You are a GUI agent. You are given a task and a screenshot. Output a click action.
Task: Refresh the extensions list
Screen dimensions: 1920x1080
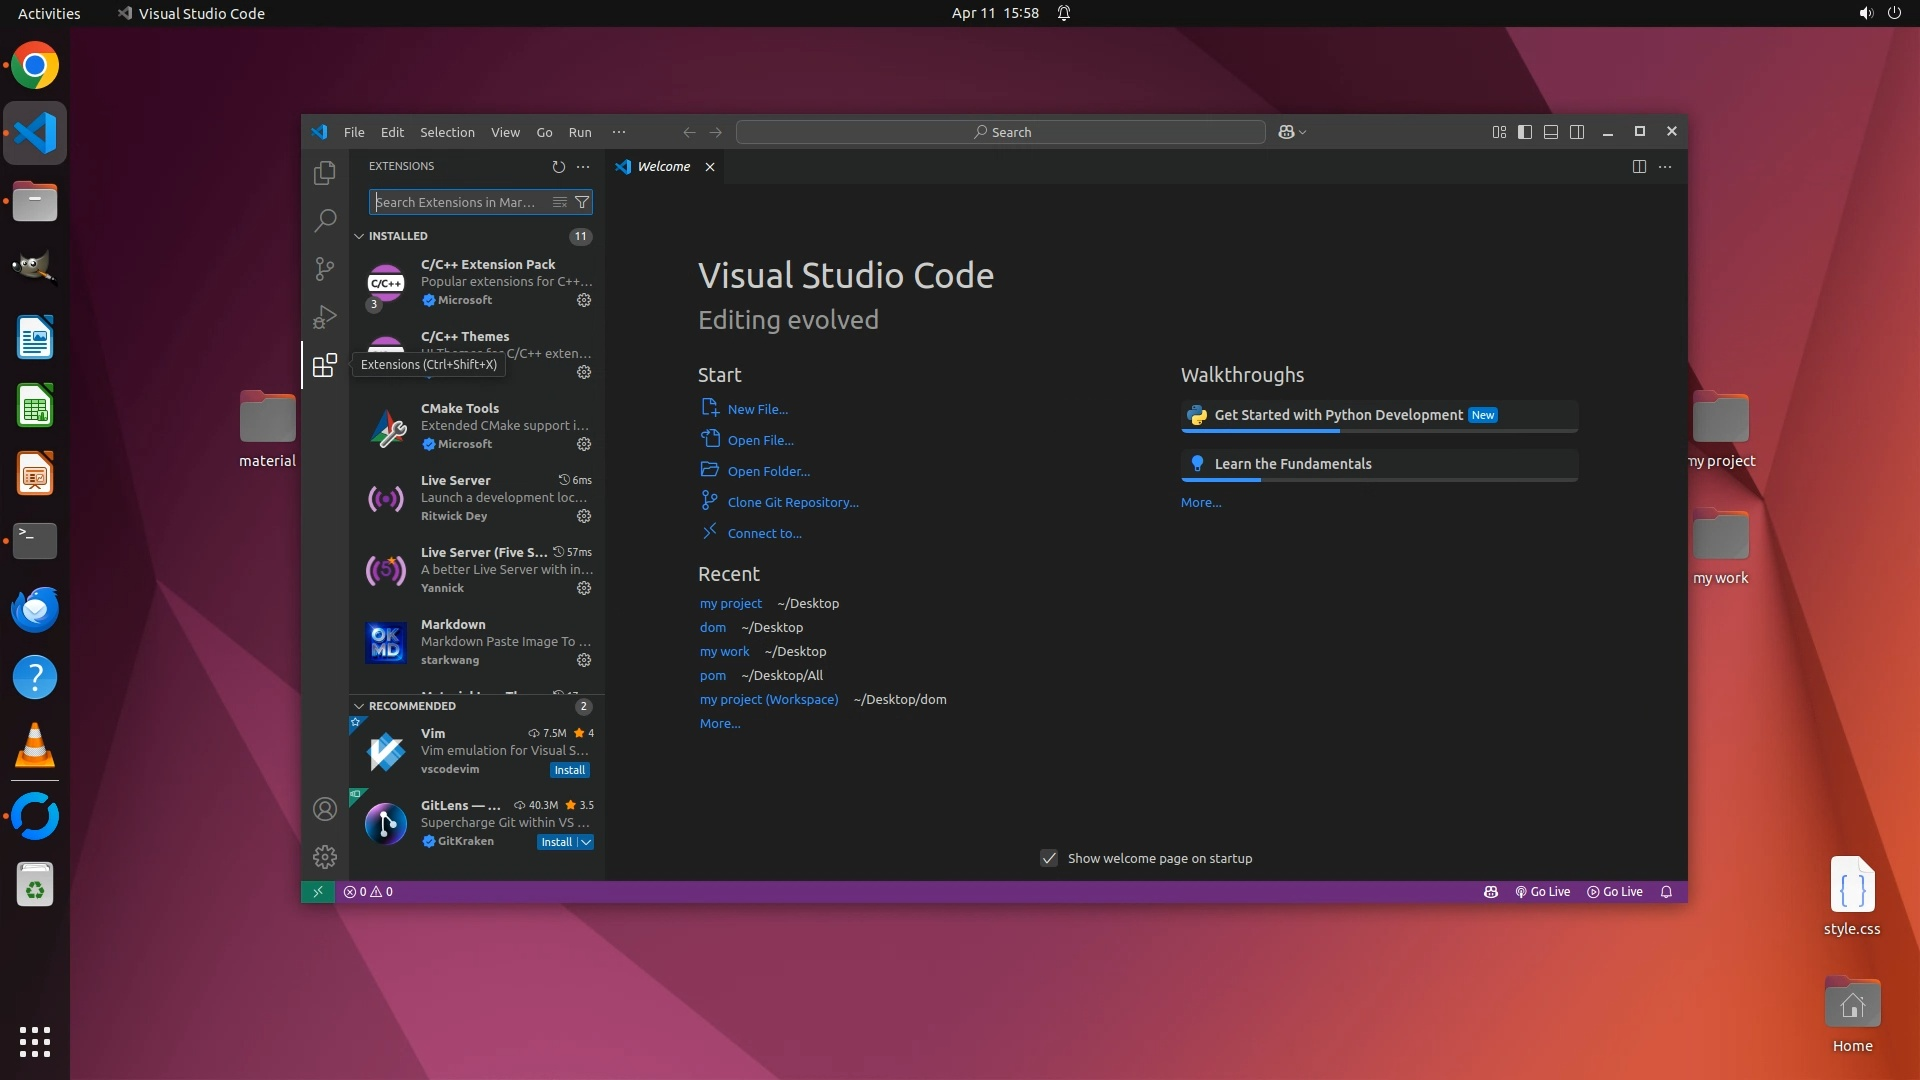(558, 167)
